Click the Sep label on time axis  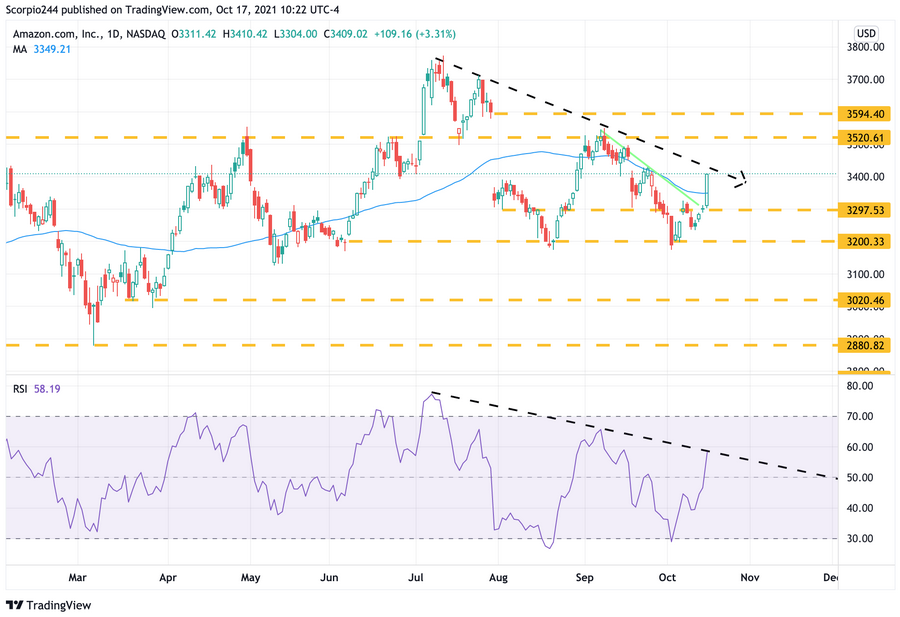584,577
